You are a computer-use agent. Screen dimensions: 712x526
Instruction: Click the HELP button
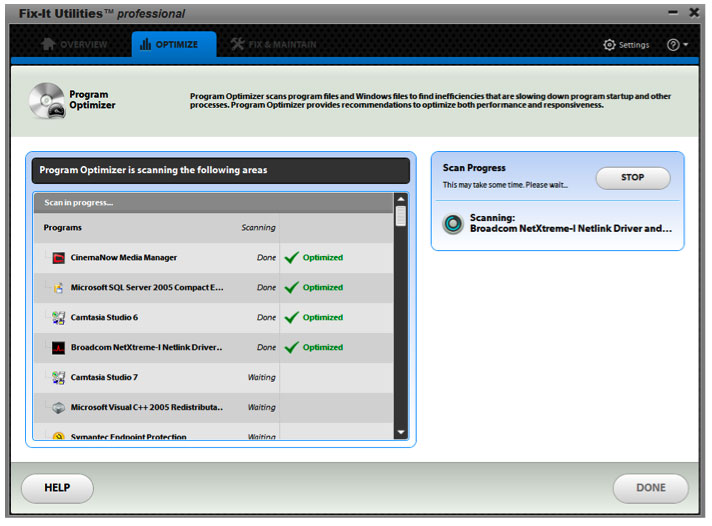(x=57, y=488)
